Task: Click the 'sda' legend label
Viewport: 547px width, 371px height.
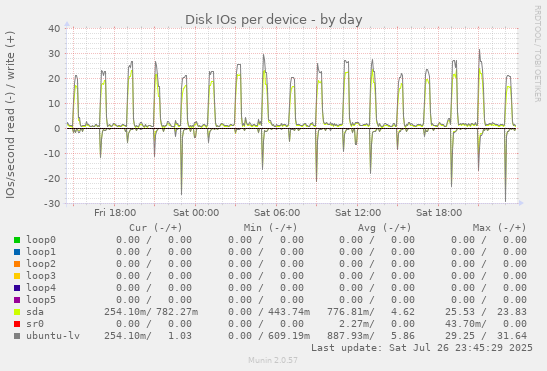Action: pyautogui.click(x=35, y=312)
